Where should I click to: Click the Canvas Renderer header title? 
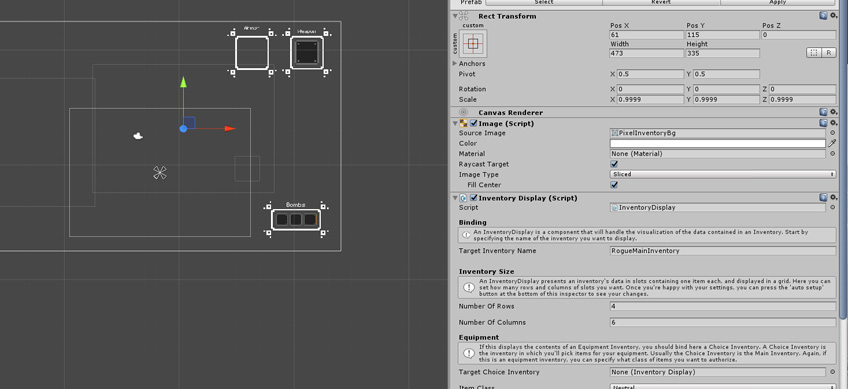pos(511,113)
